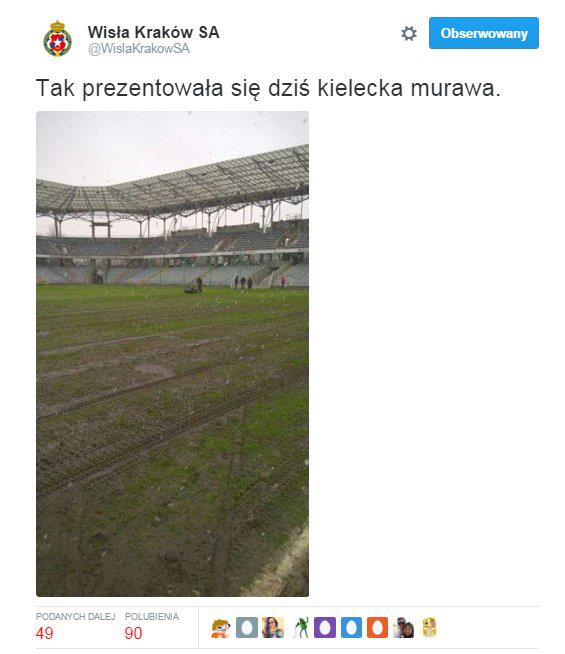565x654 pixels.
Task: Select the tweet text about kielecka murawa
Action: pos(268,88)
